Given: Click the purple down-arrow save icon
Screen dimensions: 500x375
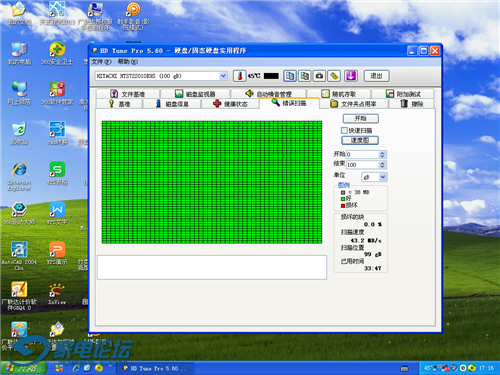Looking at the screenshot, I should click(351, 76).
